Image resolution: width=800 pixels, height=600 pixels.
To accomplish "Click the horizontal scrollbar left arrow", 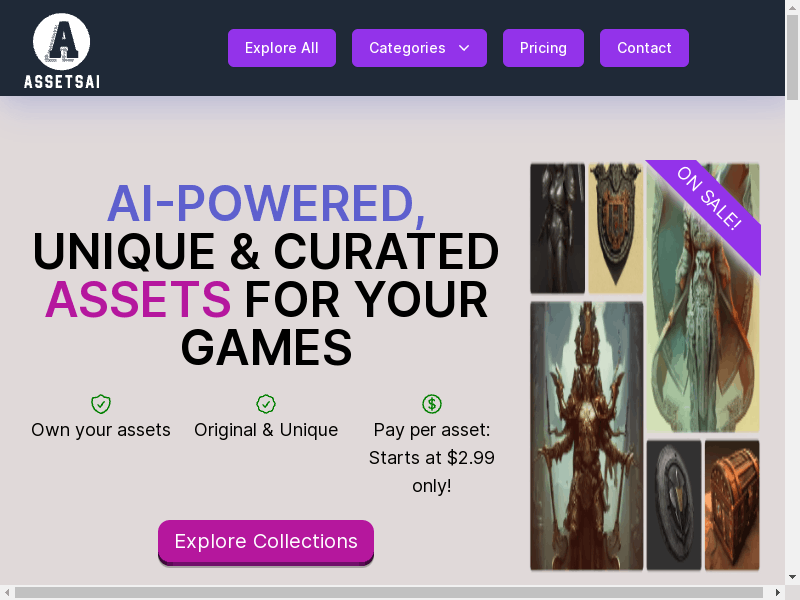I will click(x=7, y=592).
